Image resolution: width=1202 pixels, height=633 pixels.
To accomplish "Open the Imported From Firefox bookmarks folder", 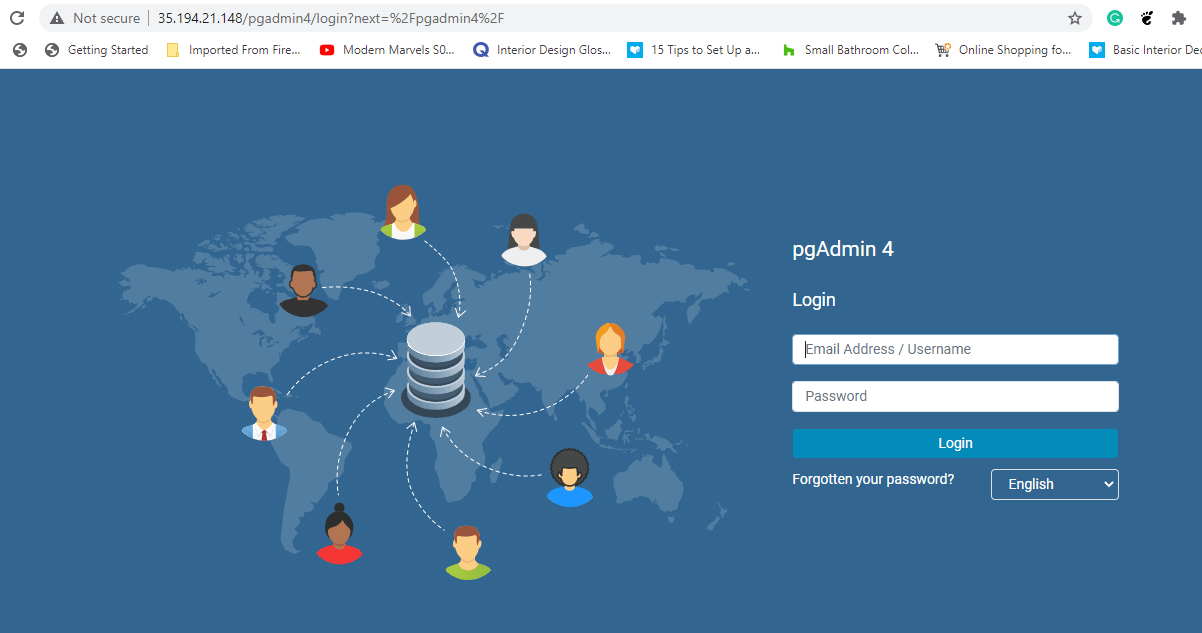I will [233, 50].
